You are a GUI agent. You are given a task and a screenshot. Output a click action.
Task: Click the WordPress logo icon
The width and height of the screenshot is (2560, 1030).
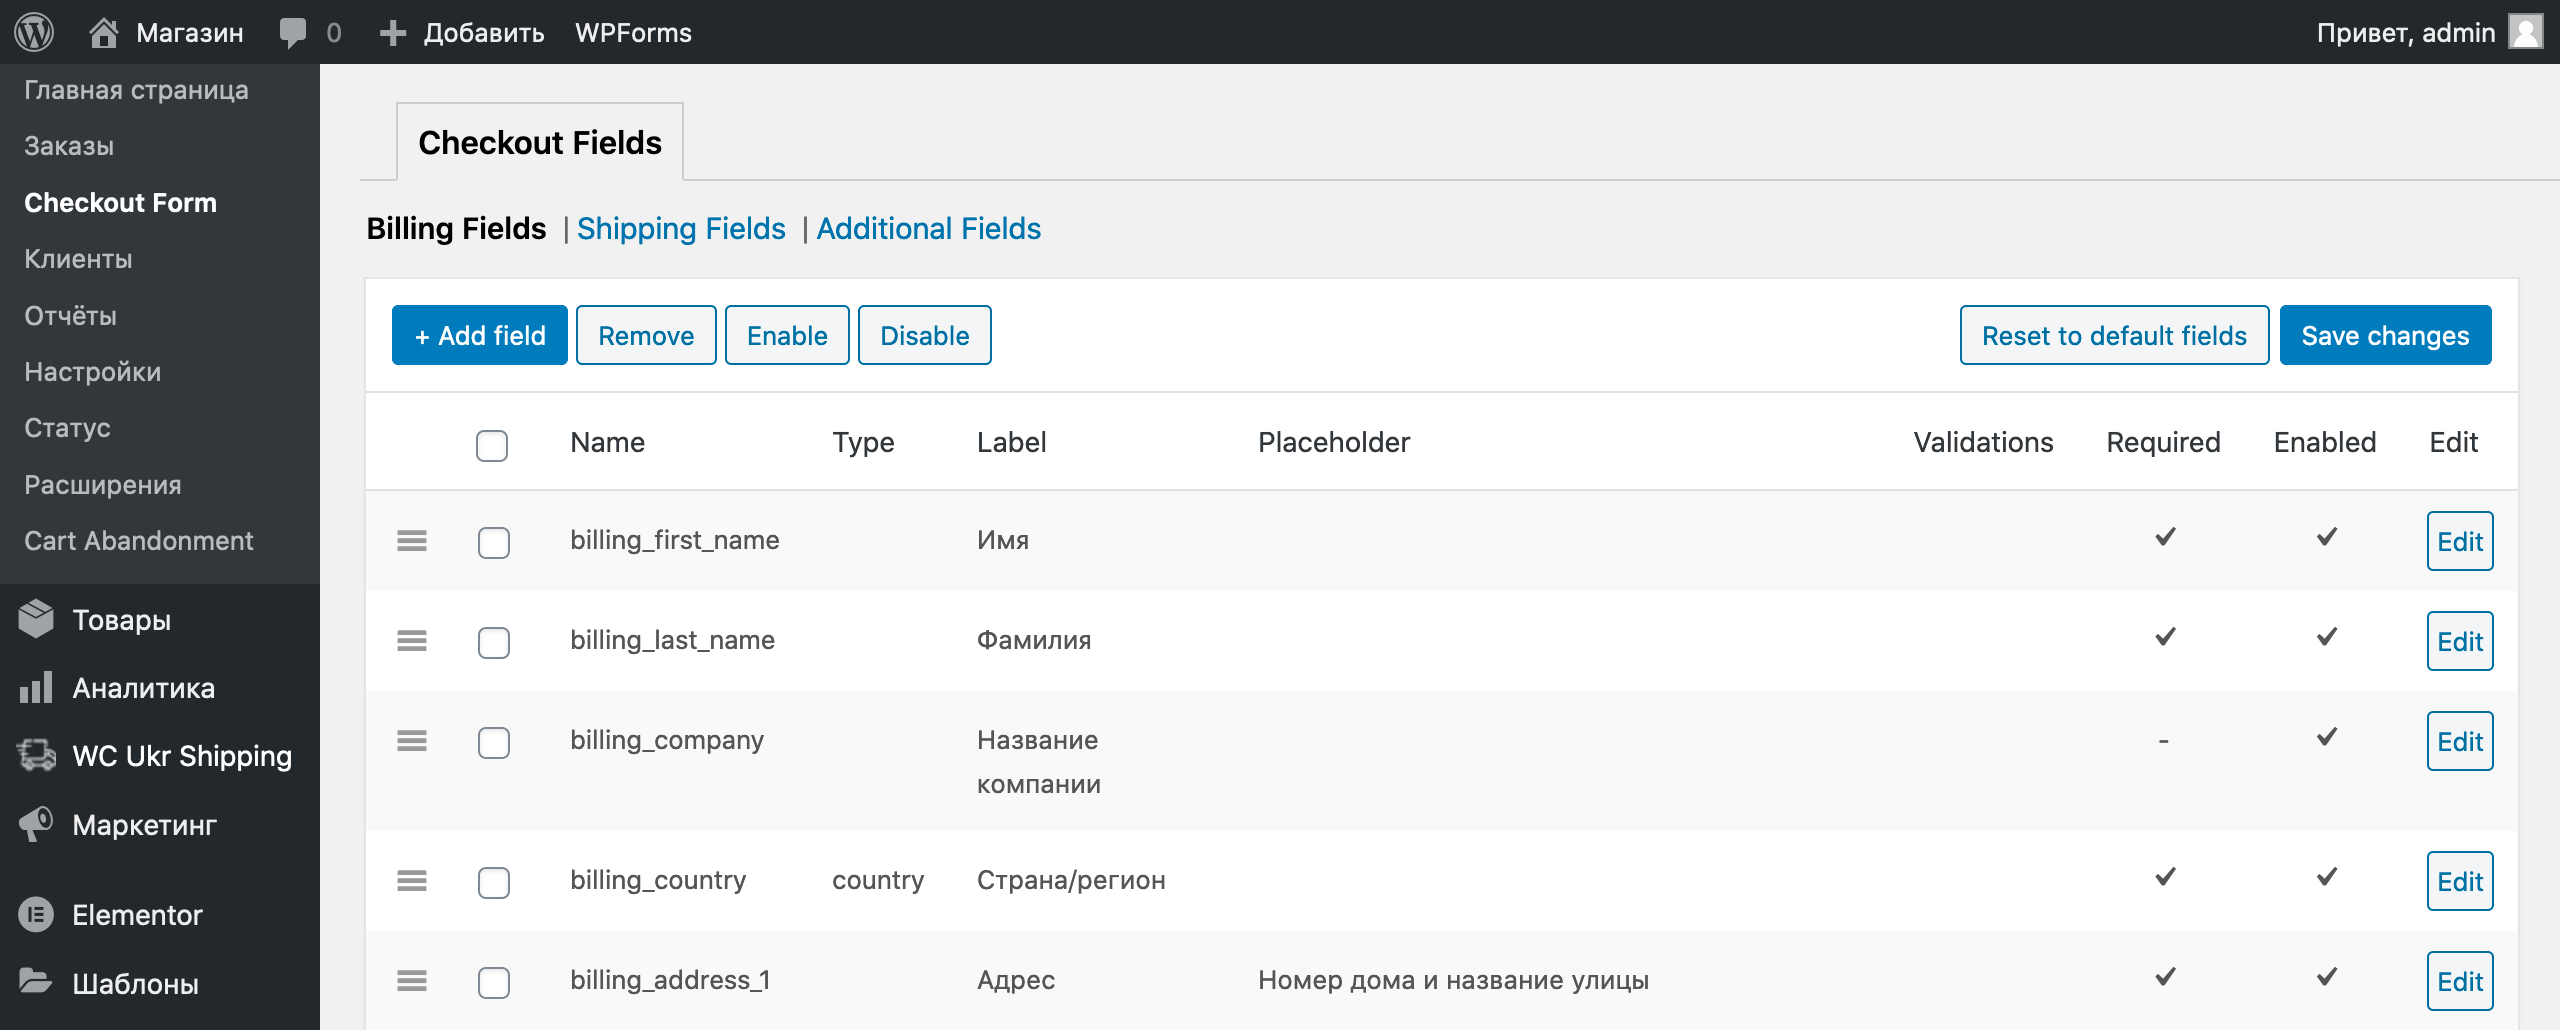pos(34,32)
